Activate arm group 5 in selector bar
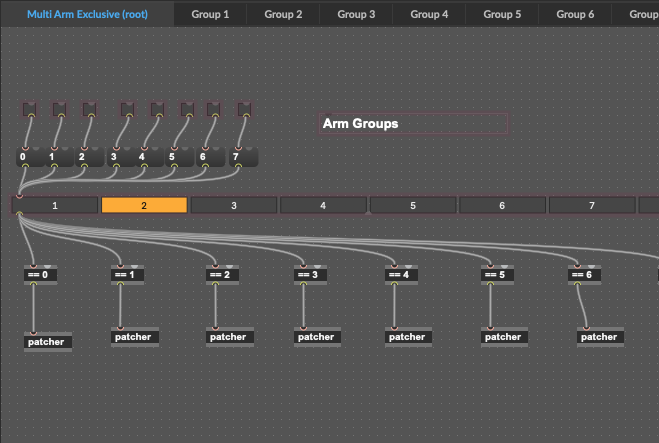The image size is (659, 443). coord(413,205)
